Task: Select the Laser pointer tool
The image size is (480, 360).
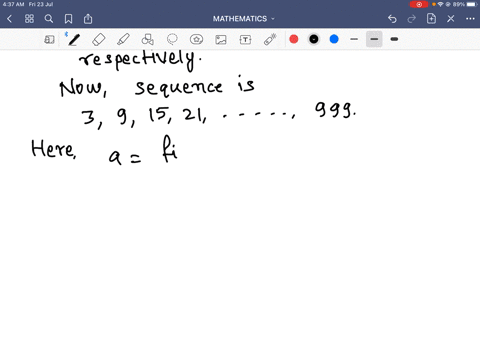Action: pos(270,39)
